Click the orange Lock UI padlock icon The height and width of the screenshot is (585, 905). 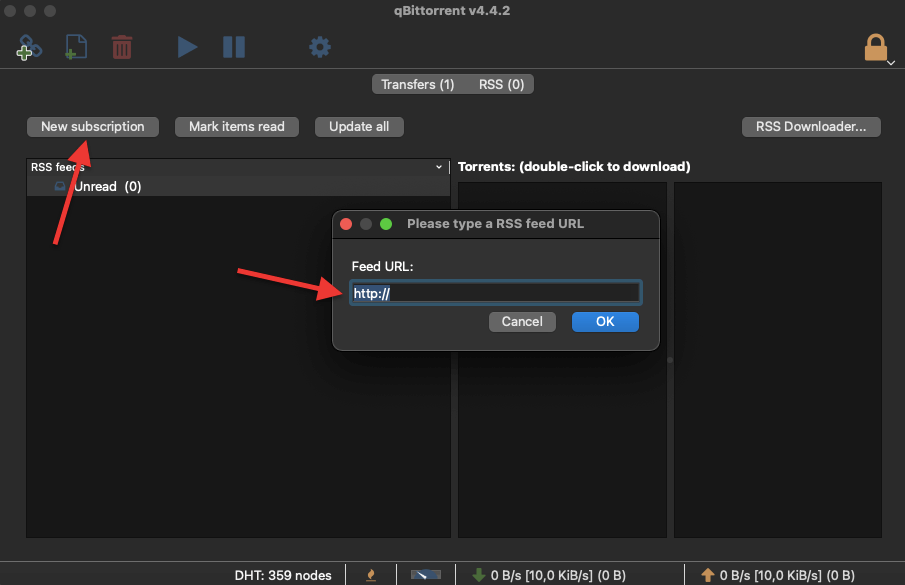click(876, 47)
